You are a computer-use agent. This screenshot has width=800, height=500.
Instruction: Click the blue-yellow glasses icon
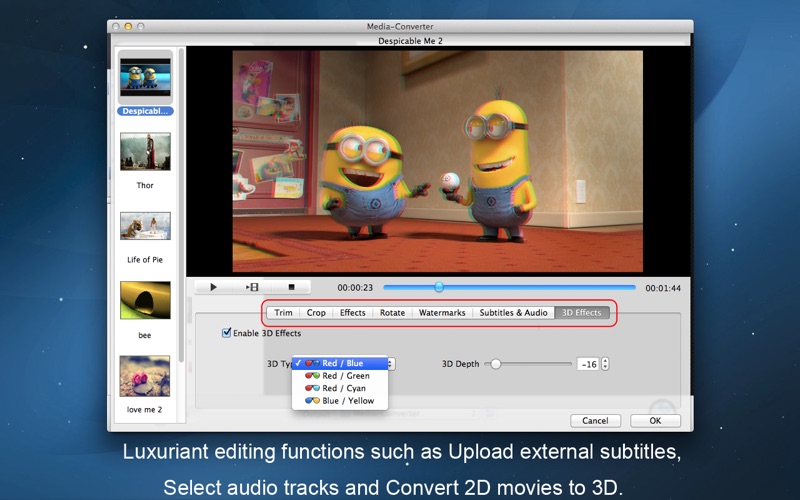point(312,401)
